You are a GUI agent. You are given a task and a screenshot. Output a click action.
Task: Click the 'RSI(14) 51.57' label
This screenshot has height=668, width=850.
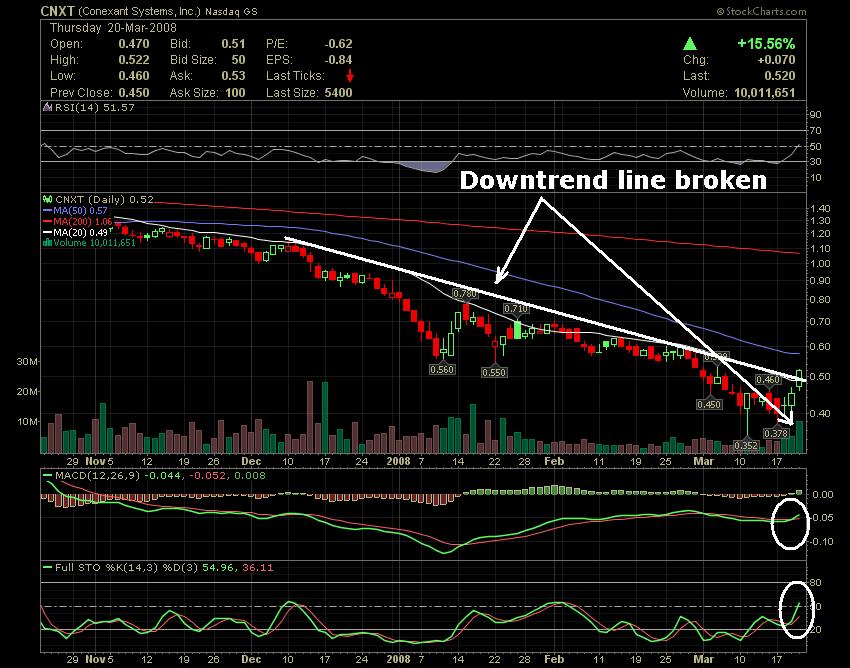tap(95, 107)
